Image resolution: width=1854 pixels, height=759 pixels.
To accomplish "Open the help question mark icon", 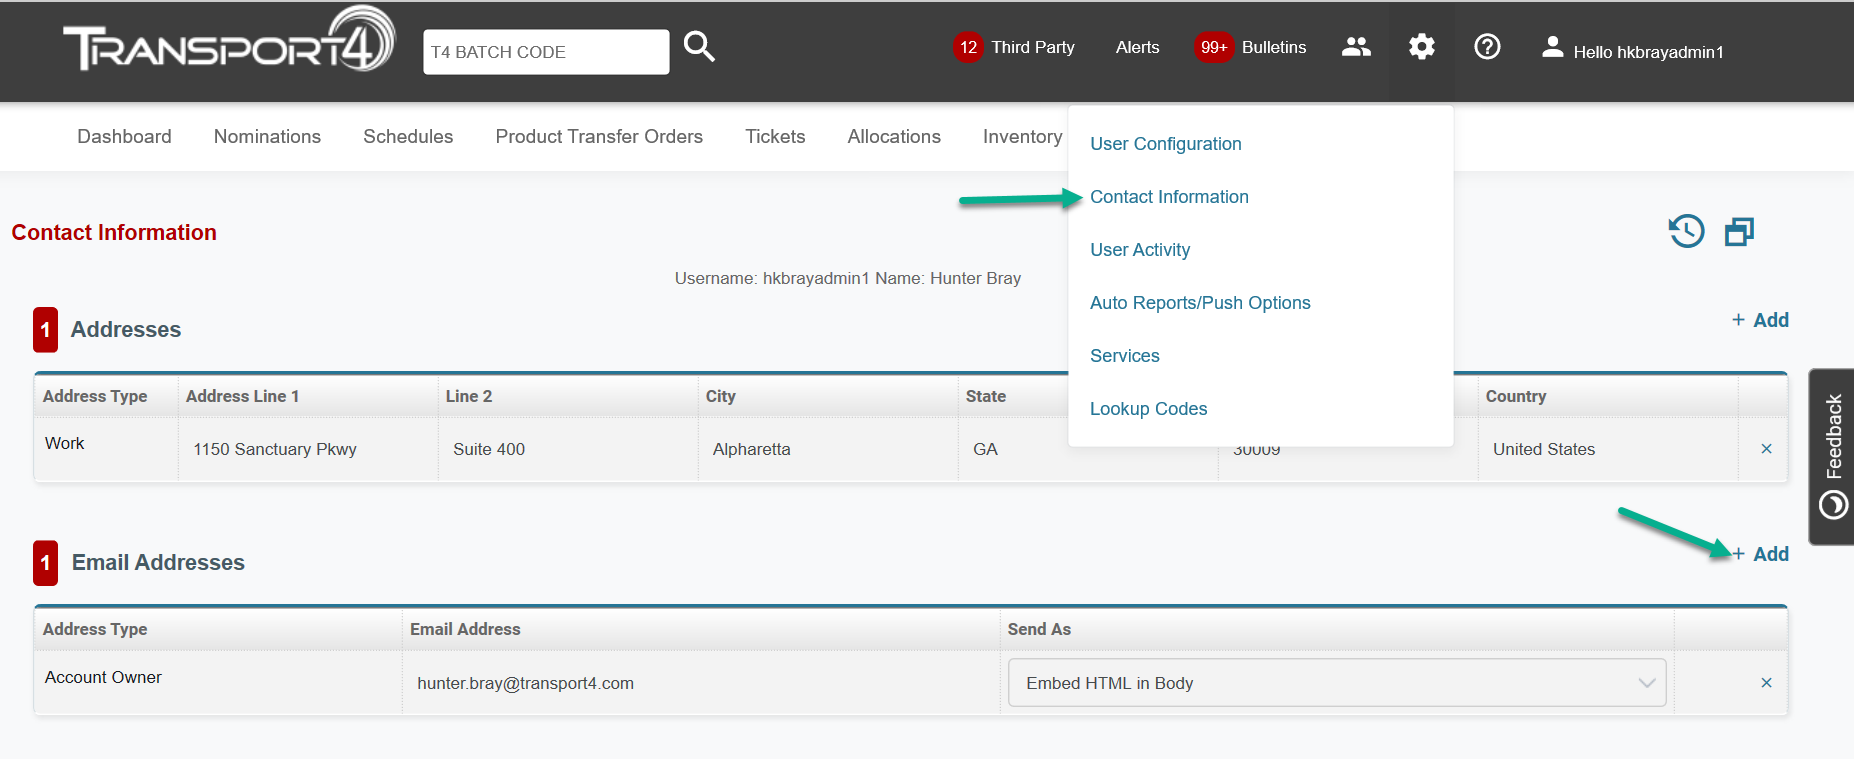I will coord(1487,47).
